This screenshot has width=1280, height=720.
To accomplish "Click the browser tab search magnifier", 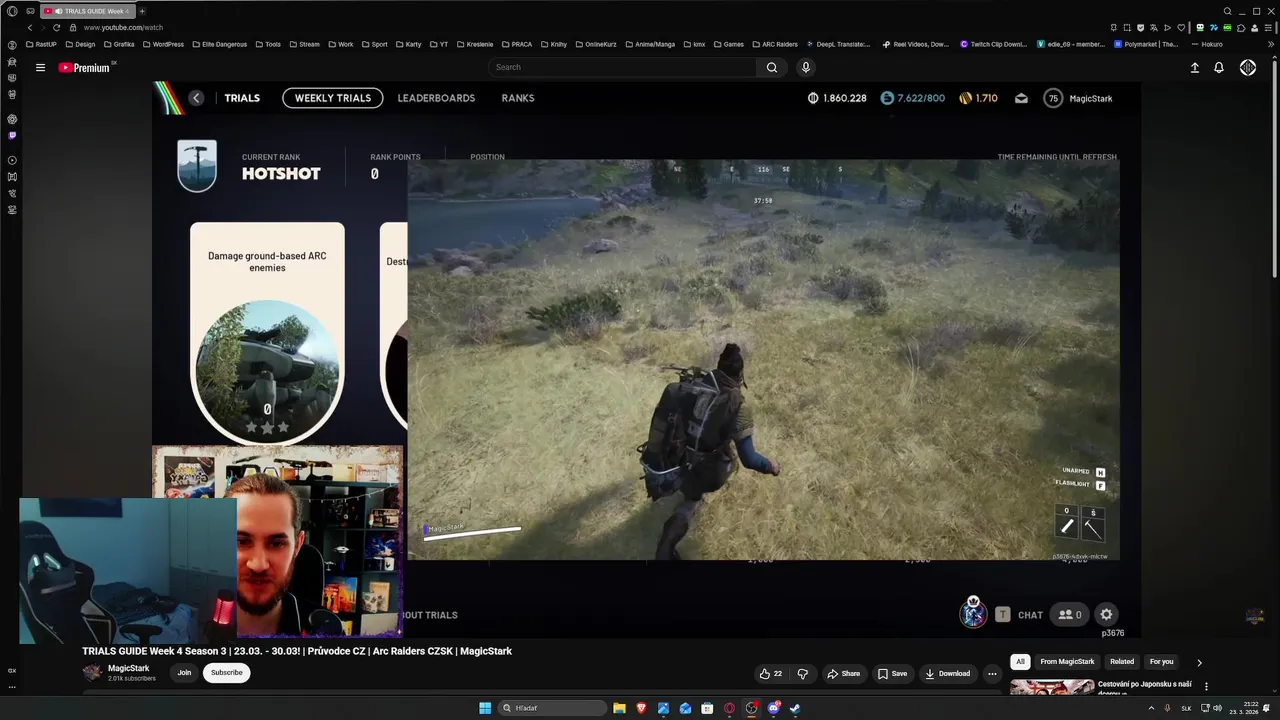I will (1227, 11).
